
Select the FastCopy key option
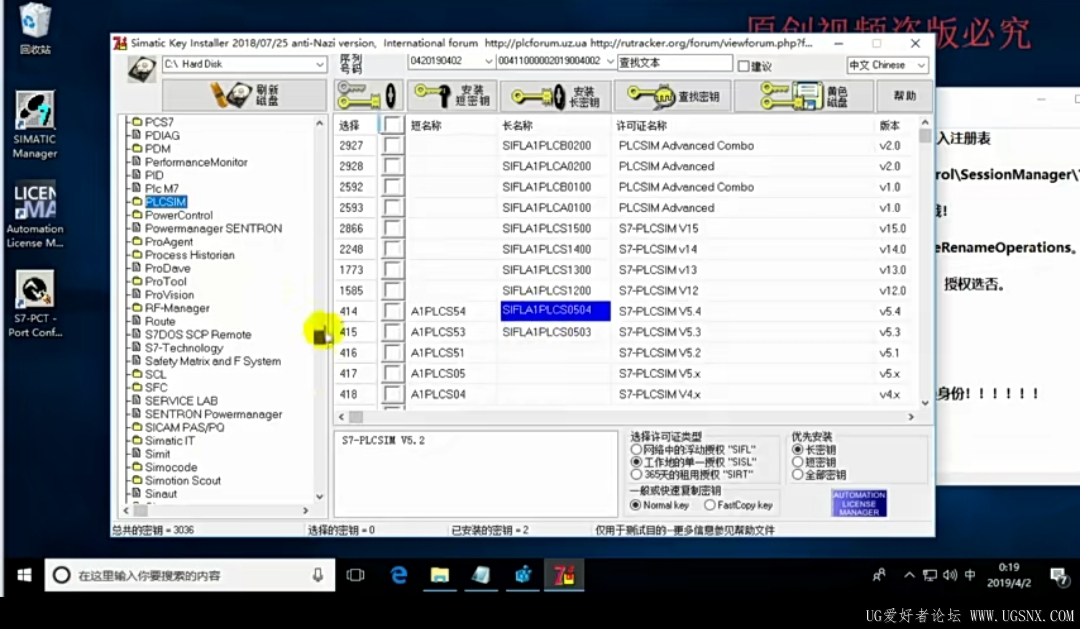(709, 505)
